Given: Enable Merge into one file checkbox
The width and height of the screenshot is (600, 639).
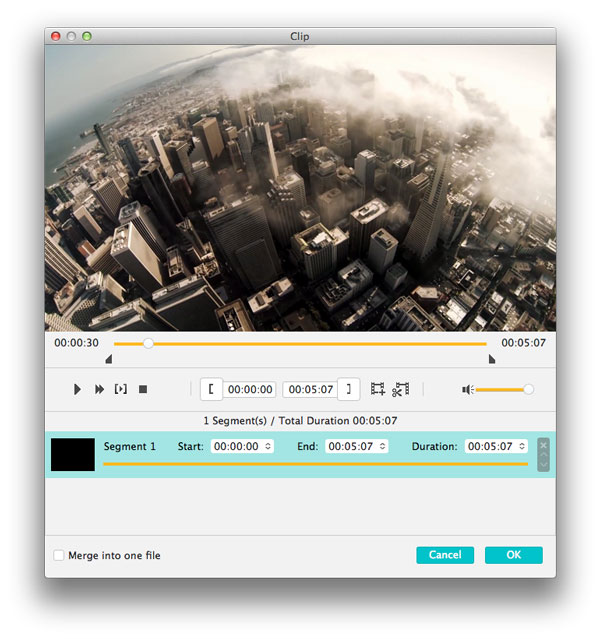Looking at the screenshot, I should click(x=59, y=555).
